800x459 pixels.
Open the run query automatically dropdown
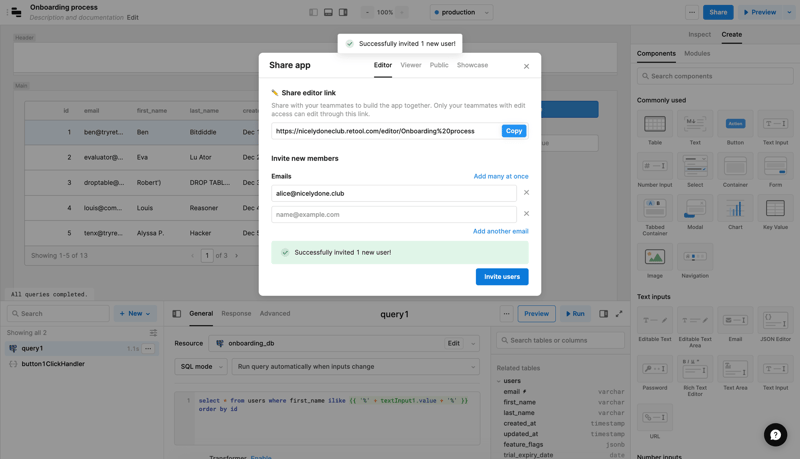[x=356, y=366]
